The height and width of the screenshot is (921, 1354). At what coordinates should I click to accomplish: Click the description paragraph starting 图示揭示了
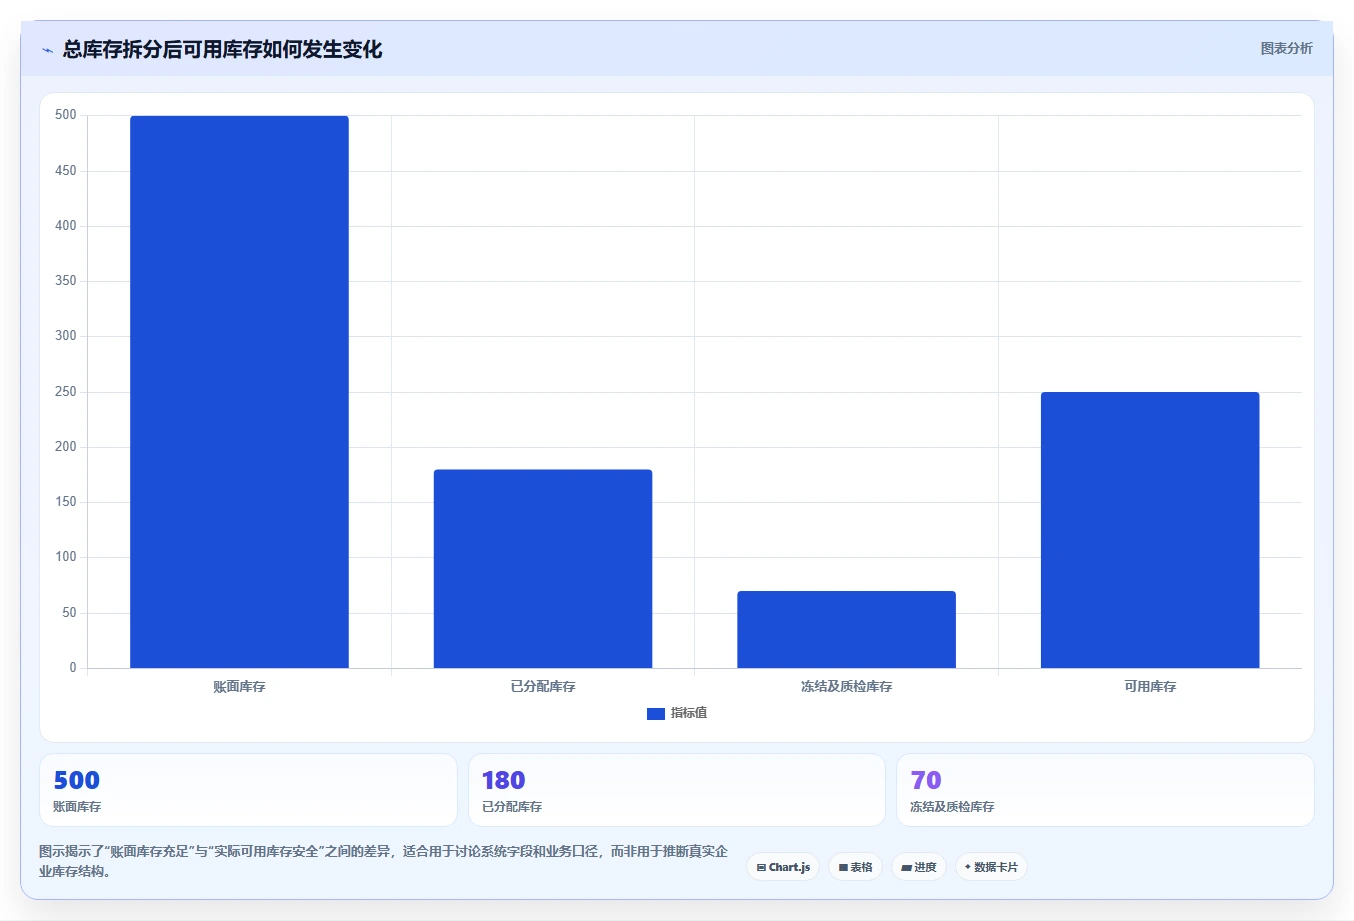click(383, 861)
